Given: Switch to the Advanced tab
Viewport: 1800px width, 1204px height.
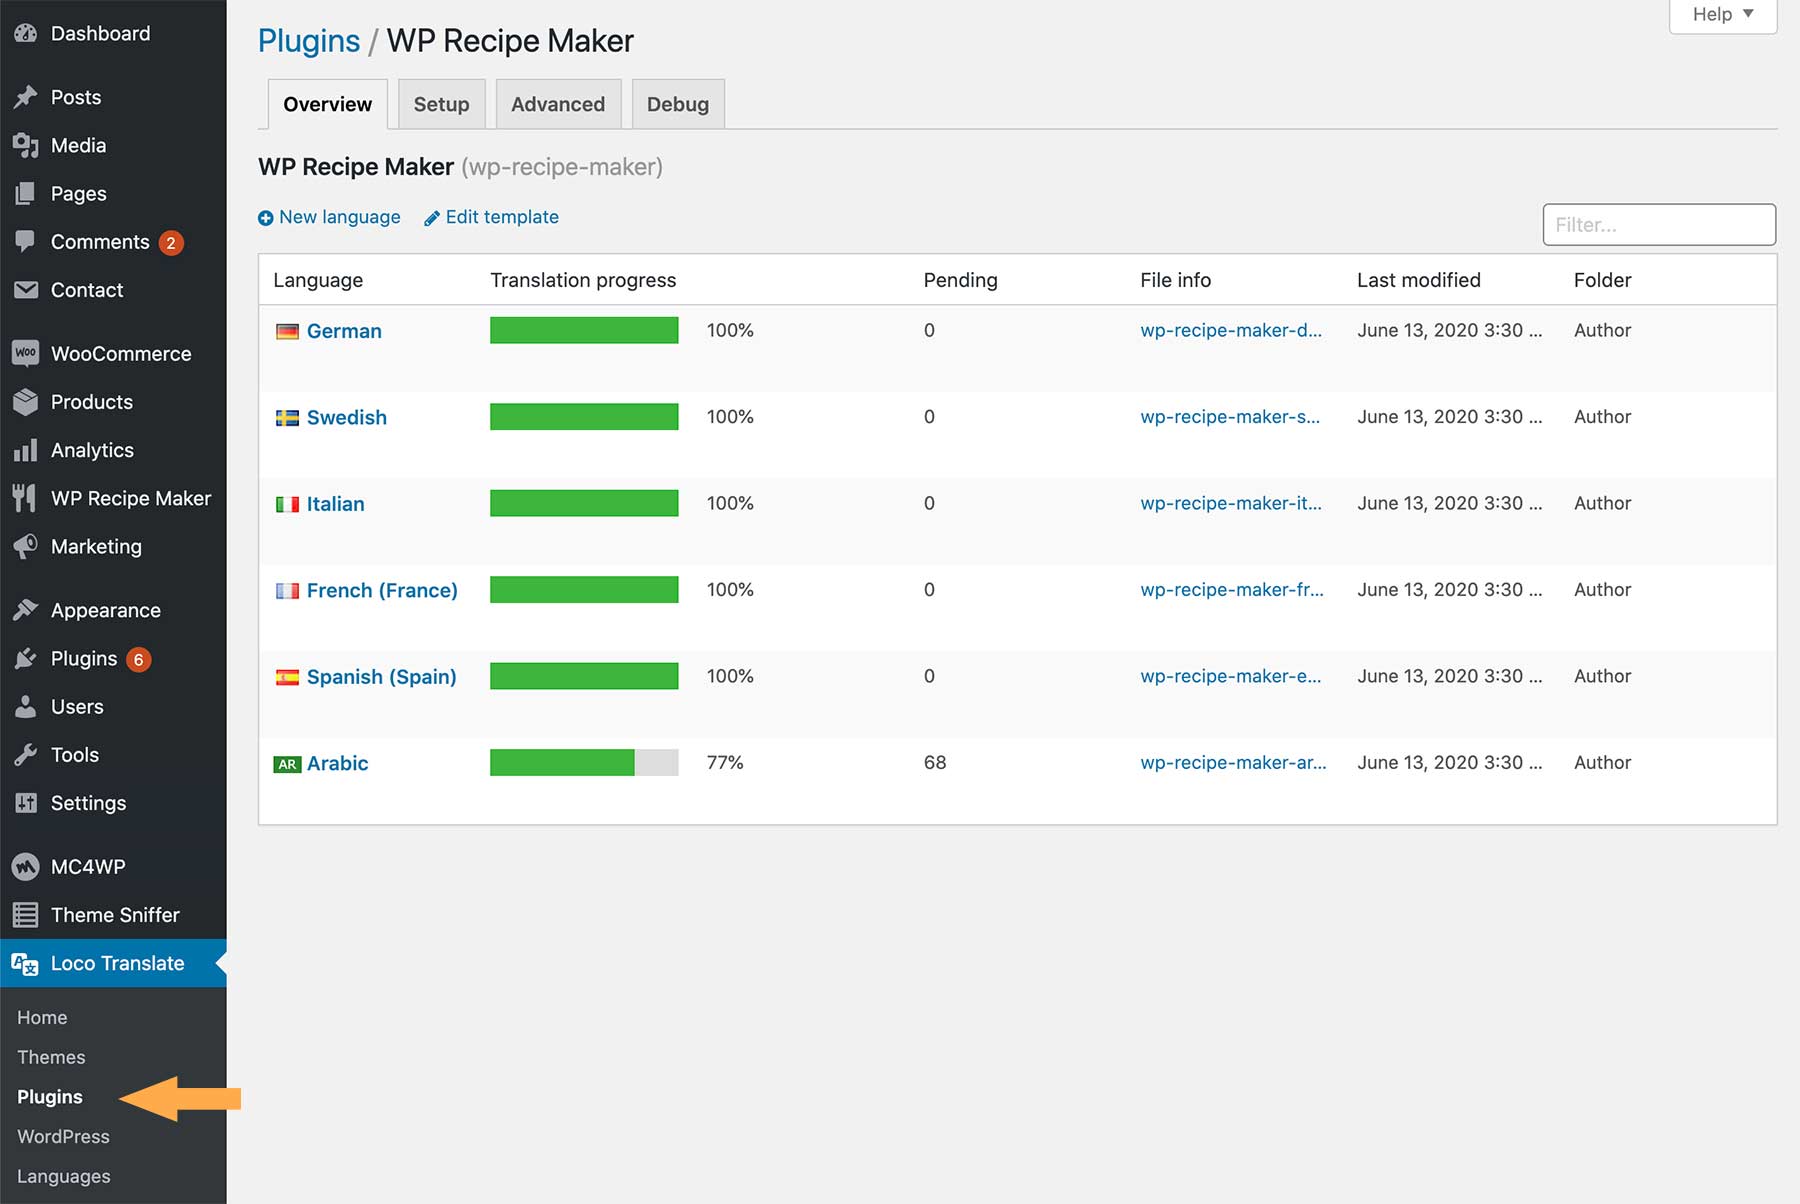Looking at the screenshot, I should [557, 103].
